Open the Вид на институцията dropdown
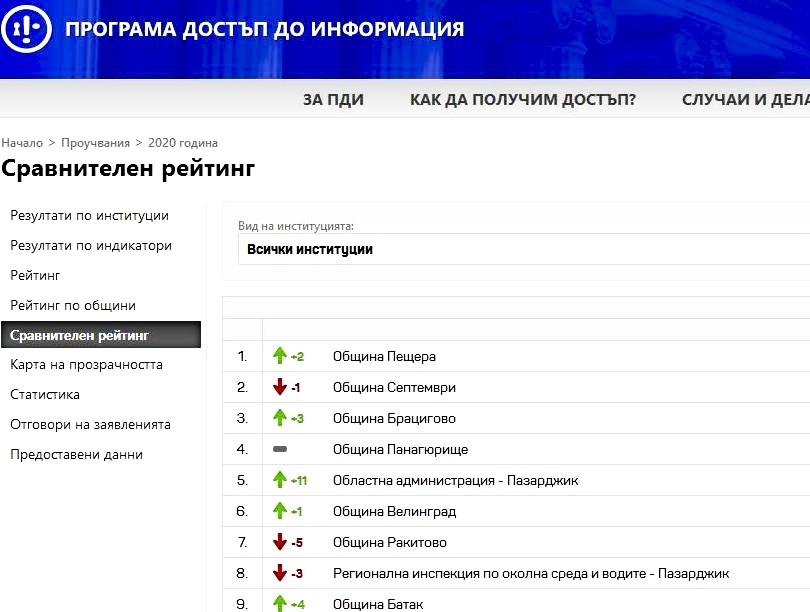The image size is (810, 612). [x=524, y=249]
